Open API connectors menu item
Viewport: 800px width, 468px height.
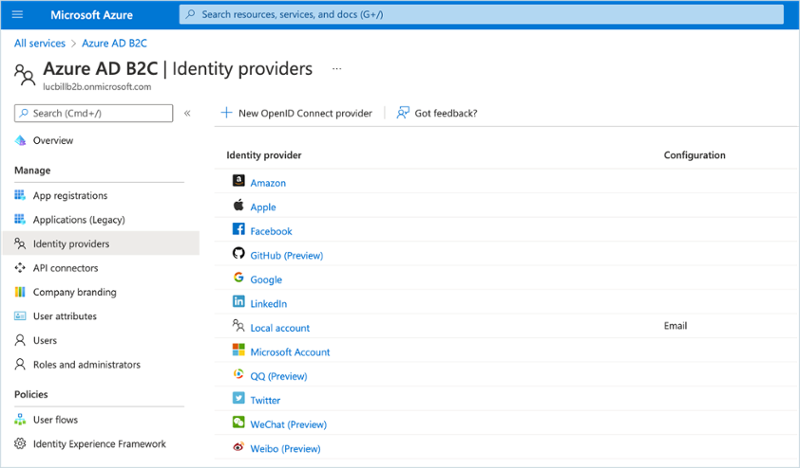click(x=65, y=268)
